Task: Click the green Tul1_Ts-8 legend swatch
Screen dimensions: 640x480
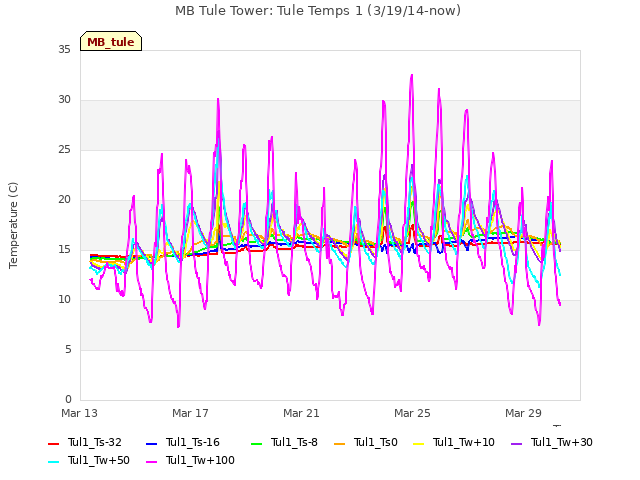Action: [256, 444]
